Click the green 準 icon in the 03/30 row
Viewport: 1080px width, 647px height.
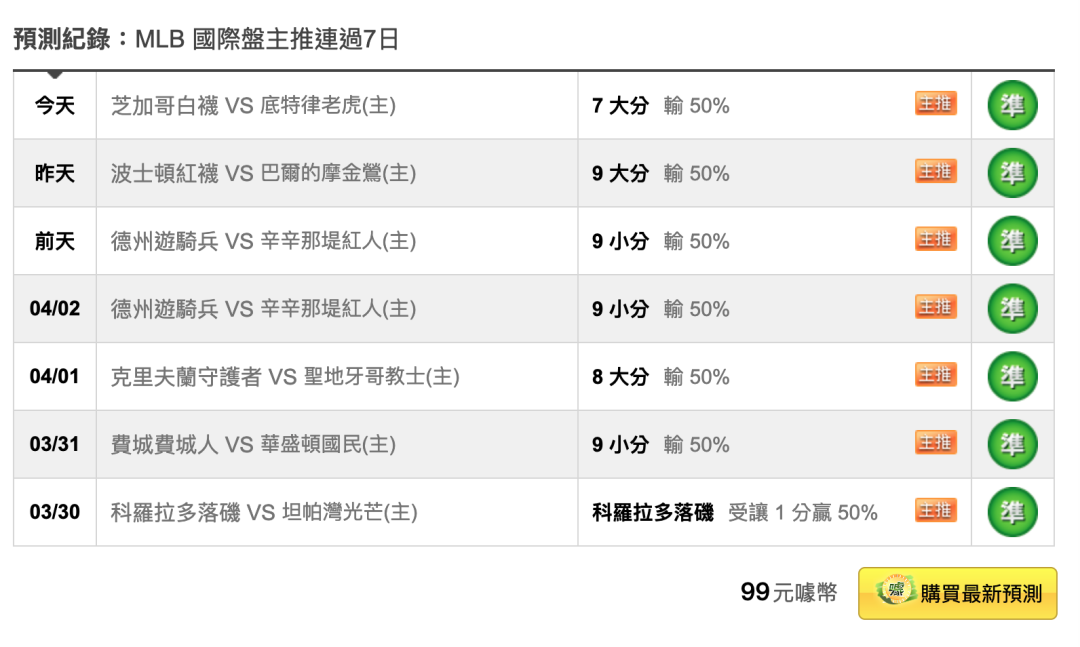point(1012,512)
